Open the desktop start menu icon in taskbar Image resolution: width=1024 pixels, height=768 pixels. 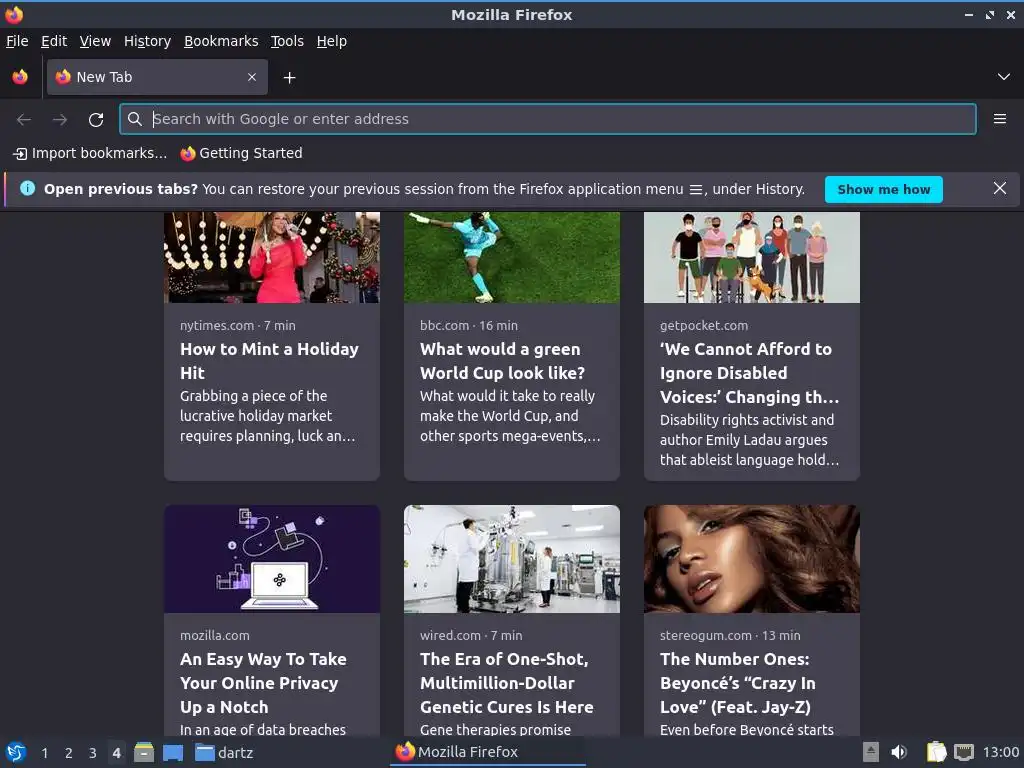click(16, 752)
